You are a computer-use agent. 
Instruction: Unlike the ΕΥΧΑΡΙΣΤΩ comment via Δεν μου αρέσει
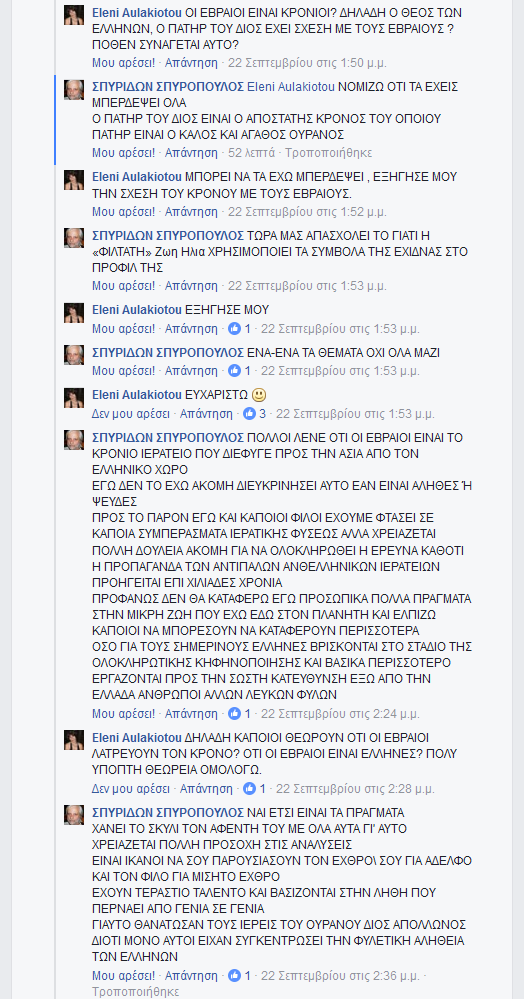(131, 413)
